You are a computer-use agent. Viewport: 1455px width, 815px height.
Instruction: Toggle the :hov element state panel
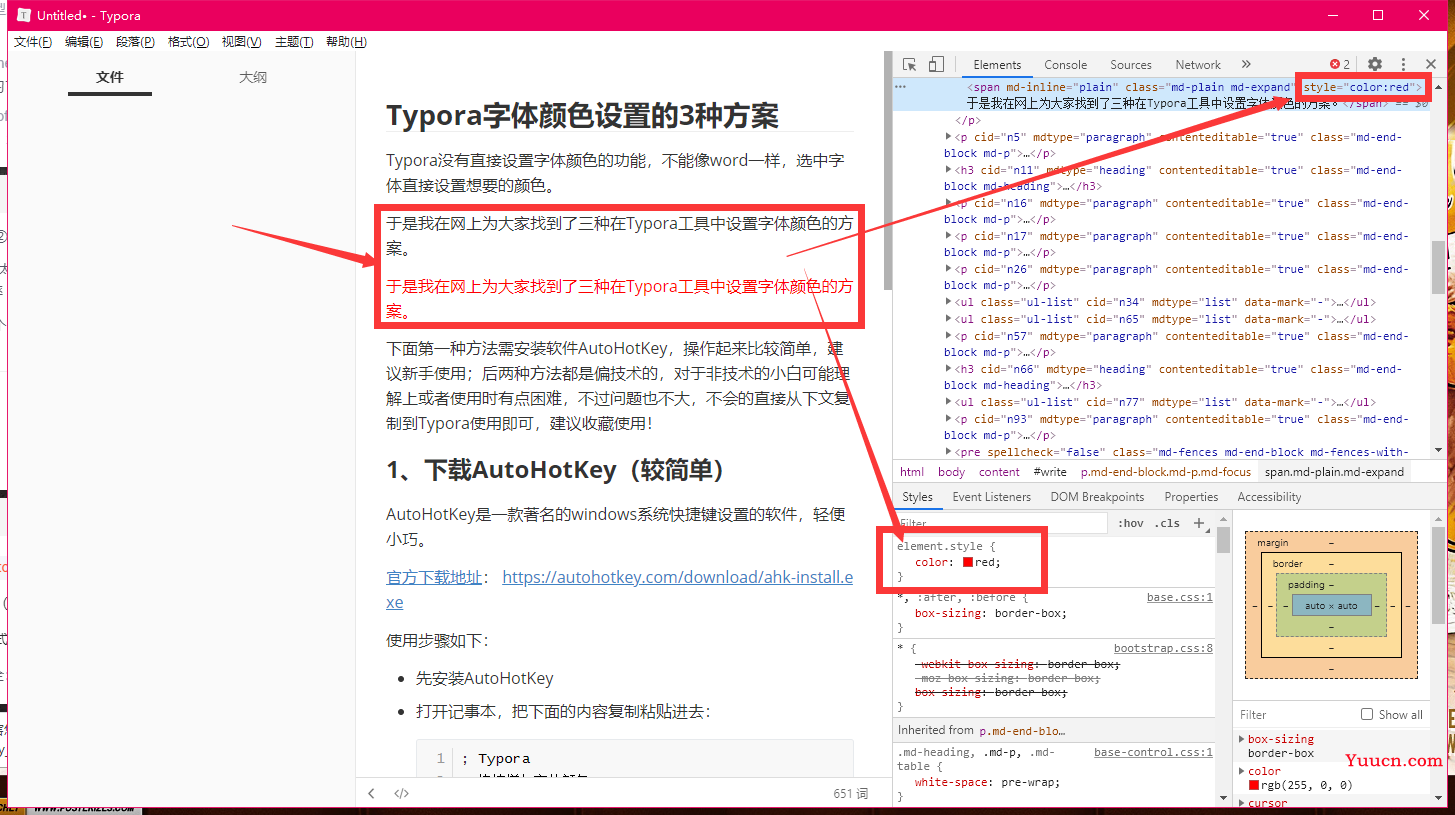[1131, 523]
